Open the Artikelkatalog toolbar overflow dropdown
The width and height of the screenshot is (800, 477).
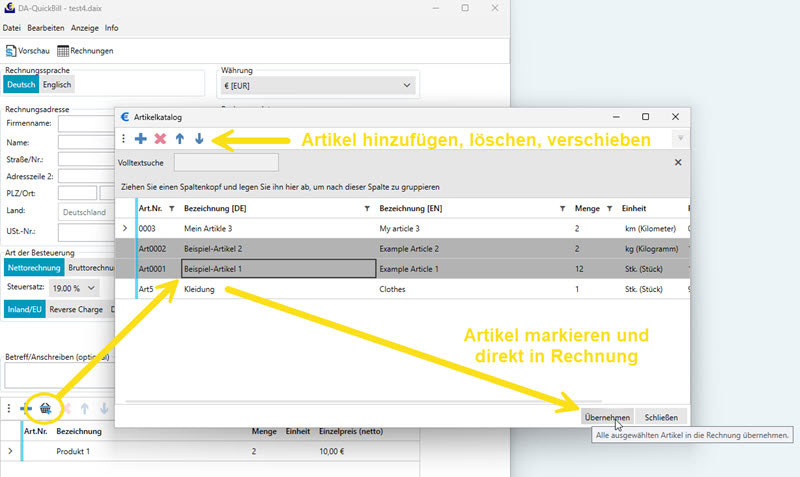[680, 138]
